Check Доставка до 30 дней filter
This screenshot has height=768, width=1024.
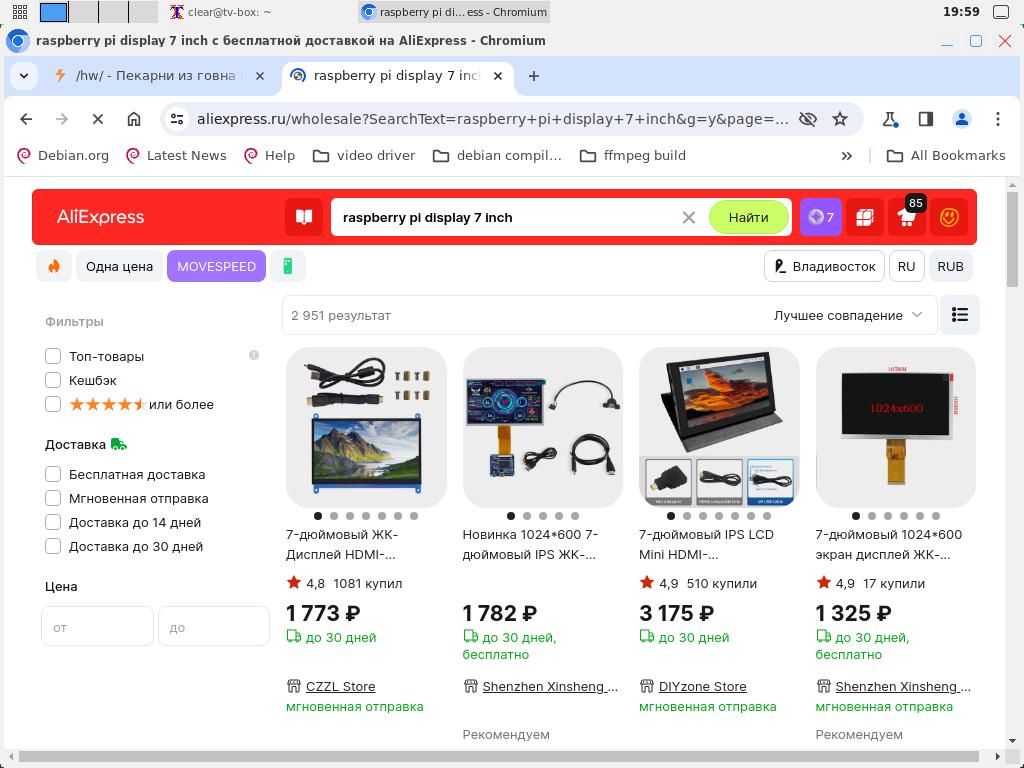click(x=53, y=547)
